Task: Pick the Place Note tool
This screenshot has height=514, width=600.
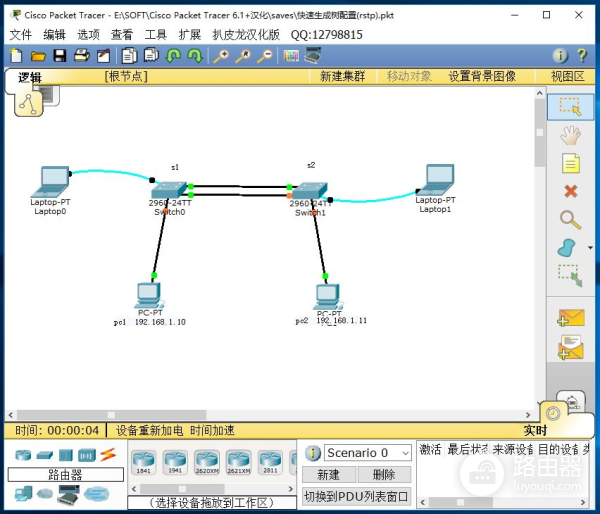Action: coord(571,162)
